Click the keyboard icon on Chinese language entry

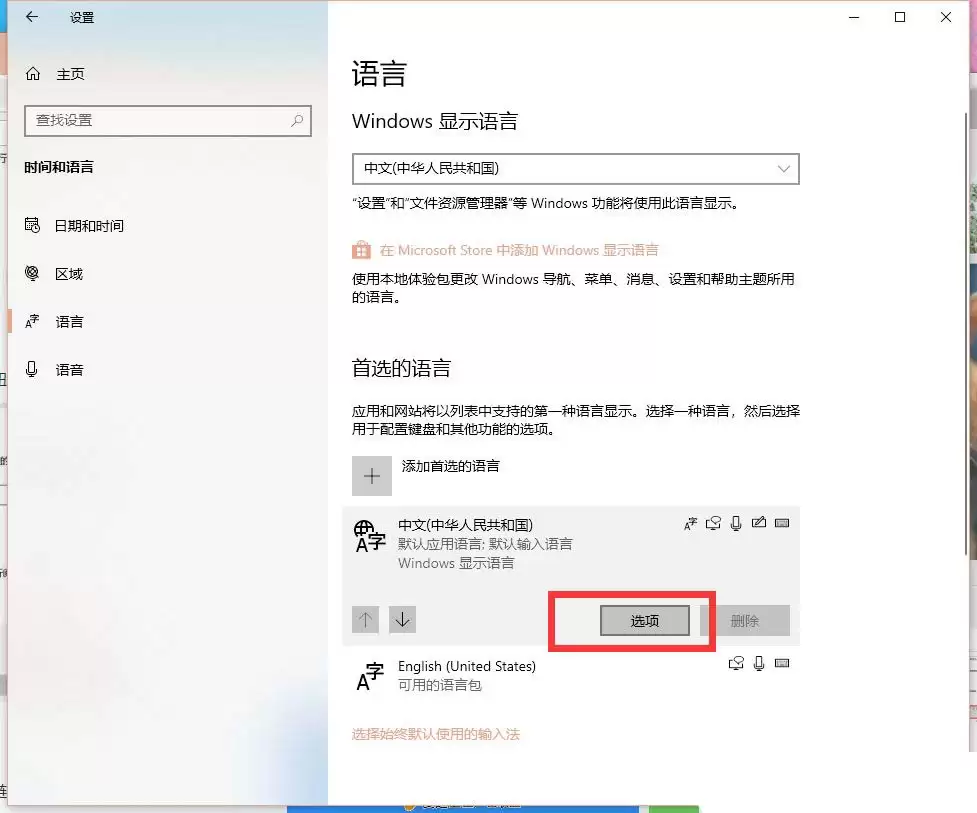(x=782, y=523)
